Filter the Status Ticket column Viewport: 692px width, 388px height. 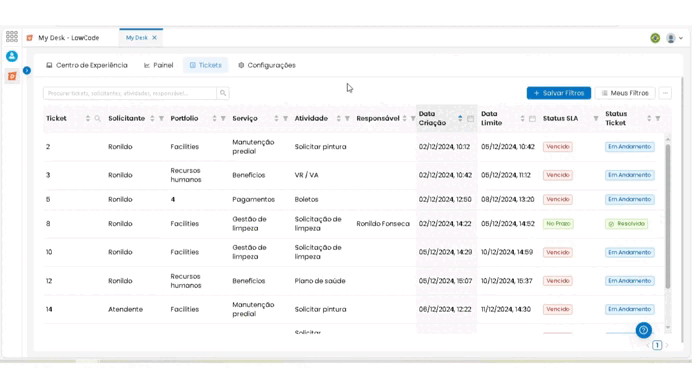(x=658, y=118)
